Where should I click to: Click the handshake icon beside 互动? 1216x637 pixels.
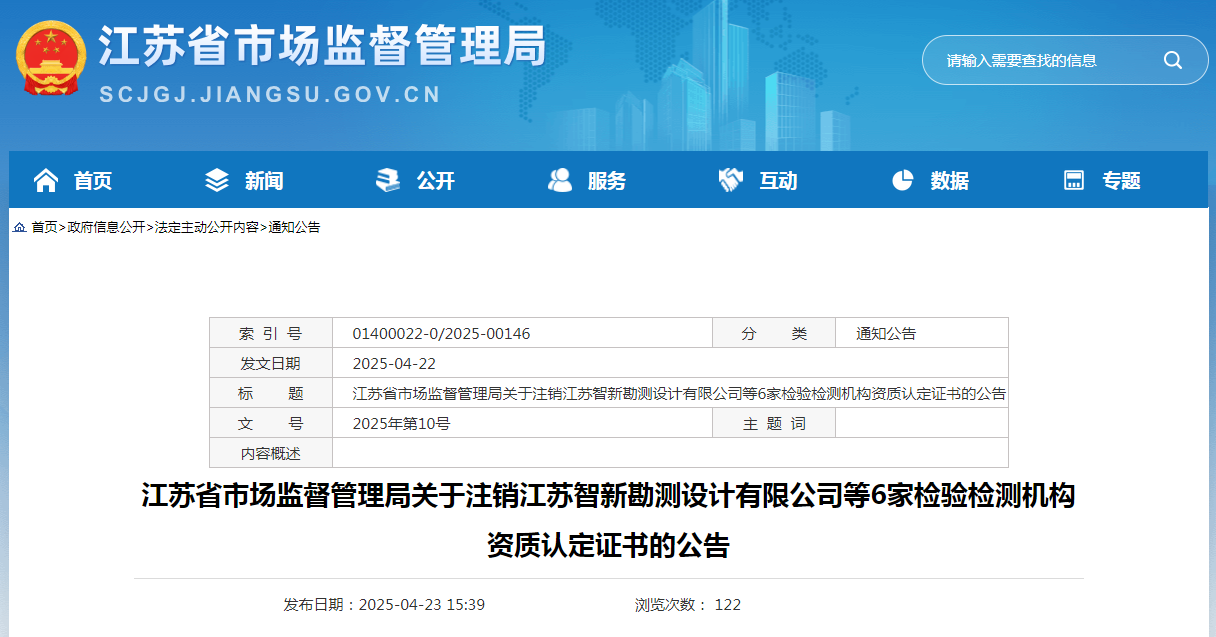click(x=731, y=180)
